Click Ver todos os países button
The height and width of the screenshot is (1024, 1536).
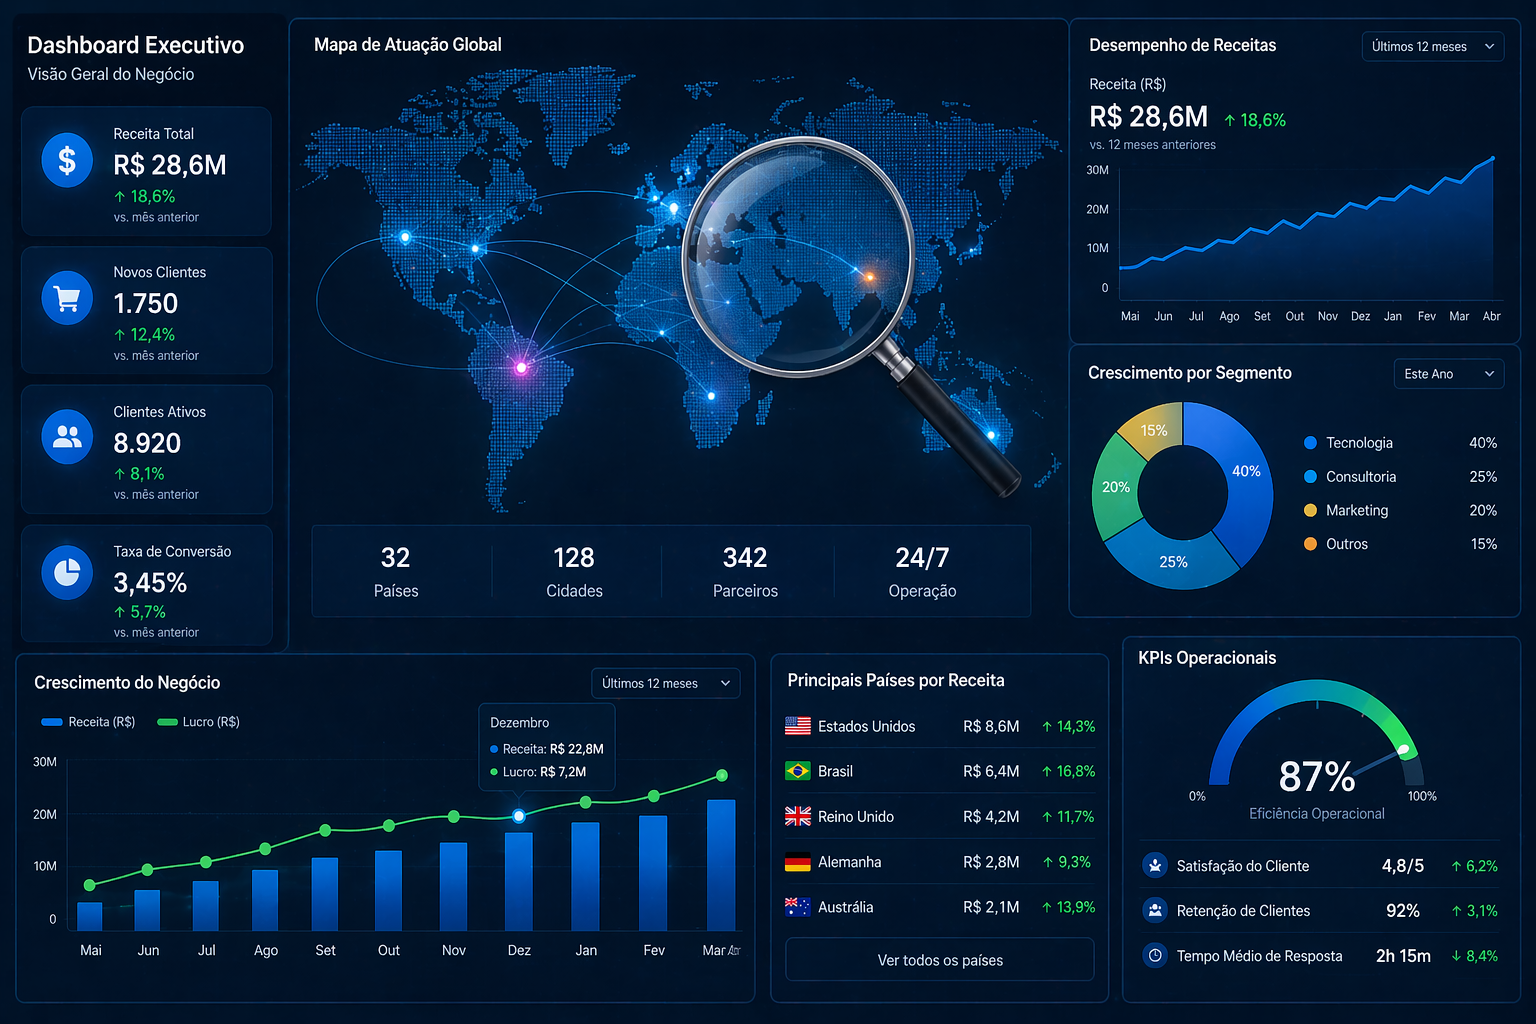[x=940, y=960]
